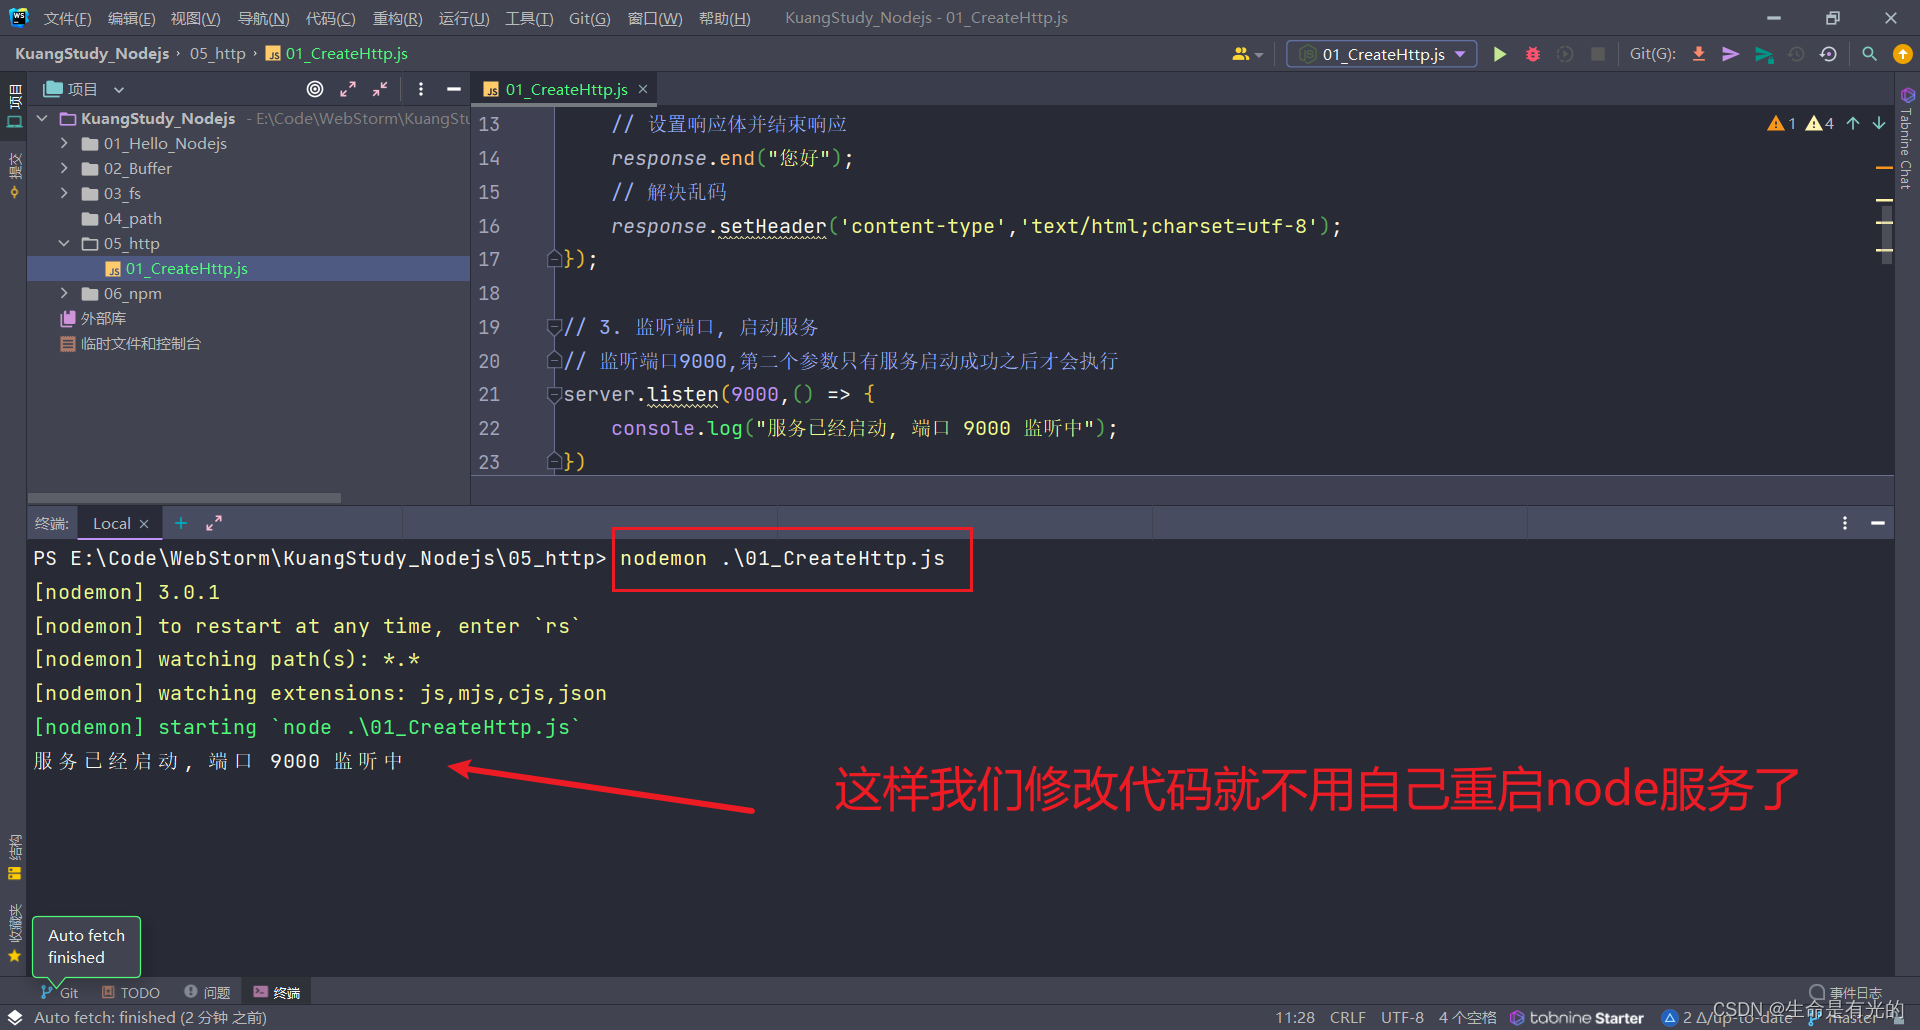The height and width of the screenshot is (1030, 1920).
Task: Collapse all items in project panel
Action: (x=380, y=89)
